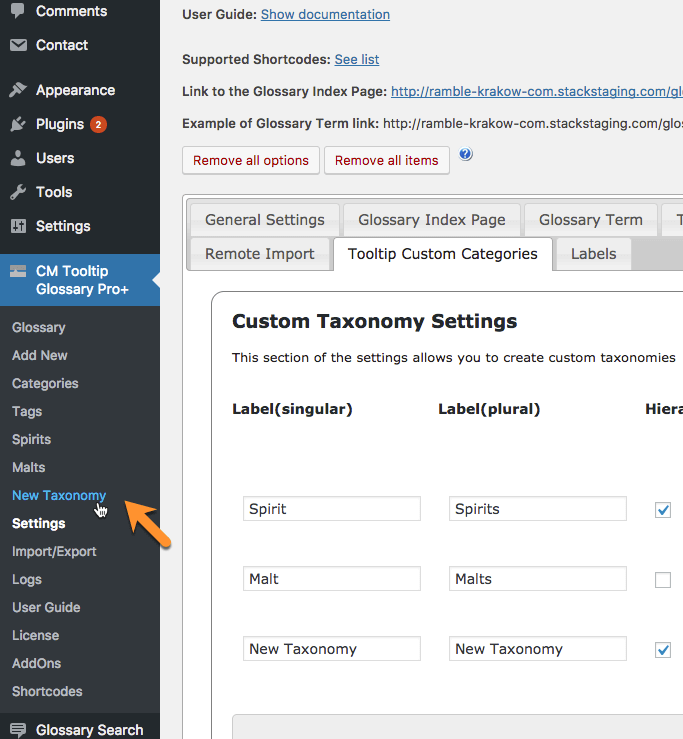The height and width of the screenshot is (739, 683).
Task: Click the Users person icon
Action: tap(18, 158)
